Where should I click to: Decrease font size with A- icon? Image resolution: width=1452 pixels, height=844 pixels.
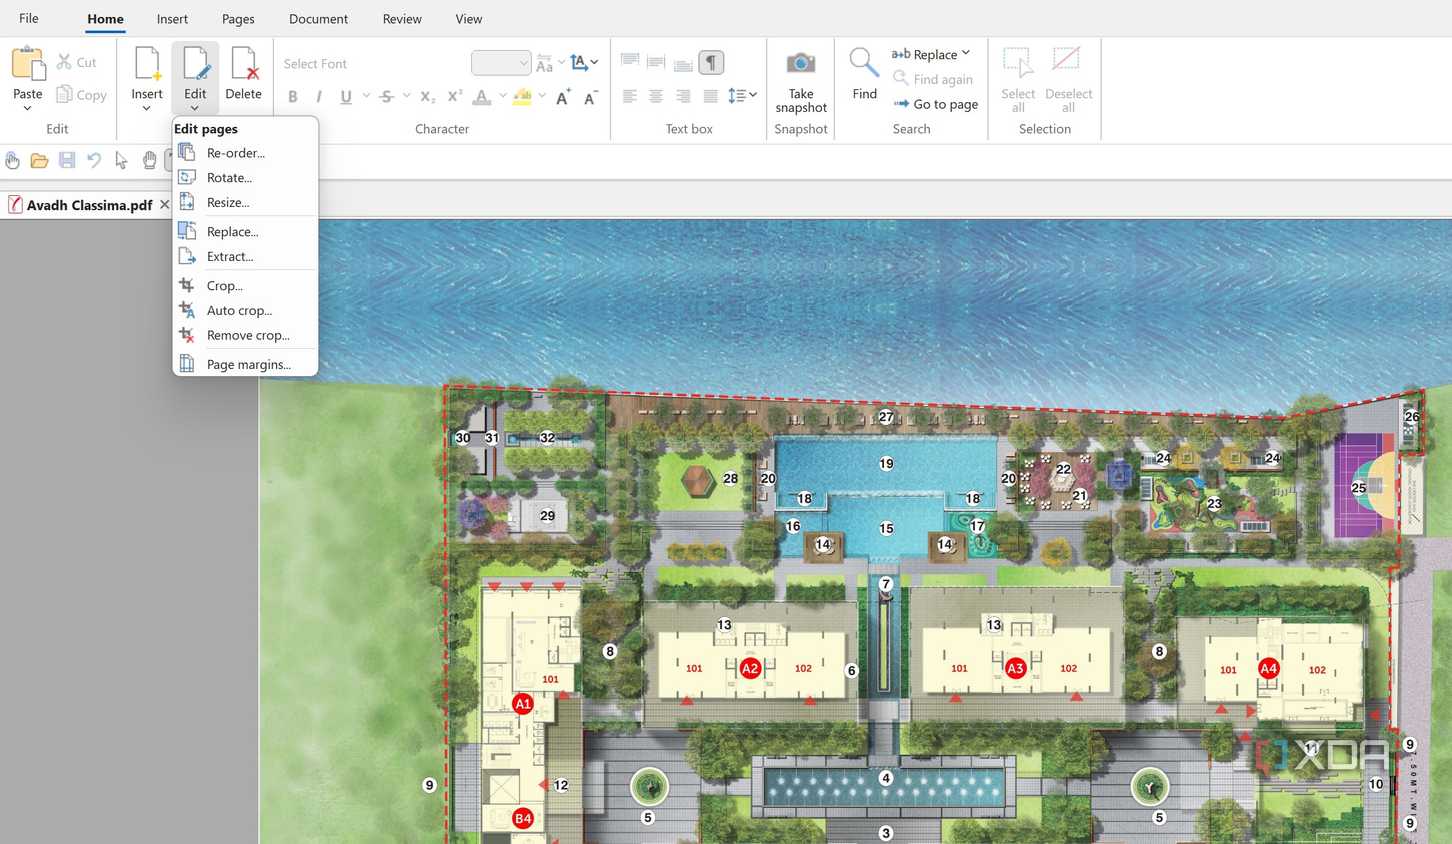point(590,96)
